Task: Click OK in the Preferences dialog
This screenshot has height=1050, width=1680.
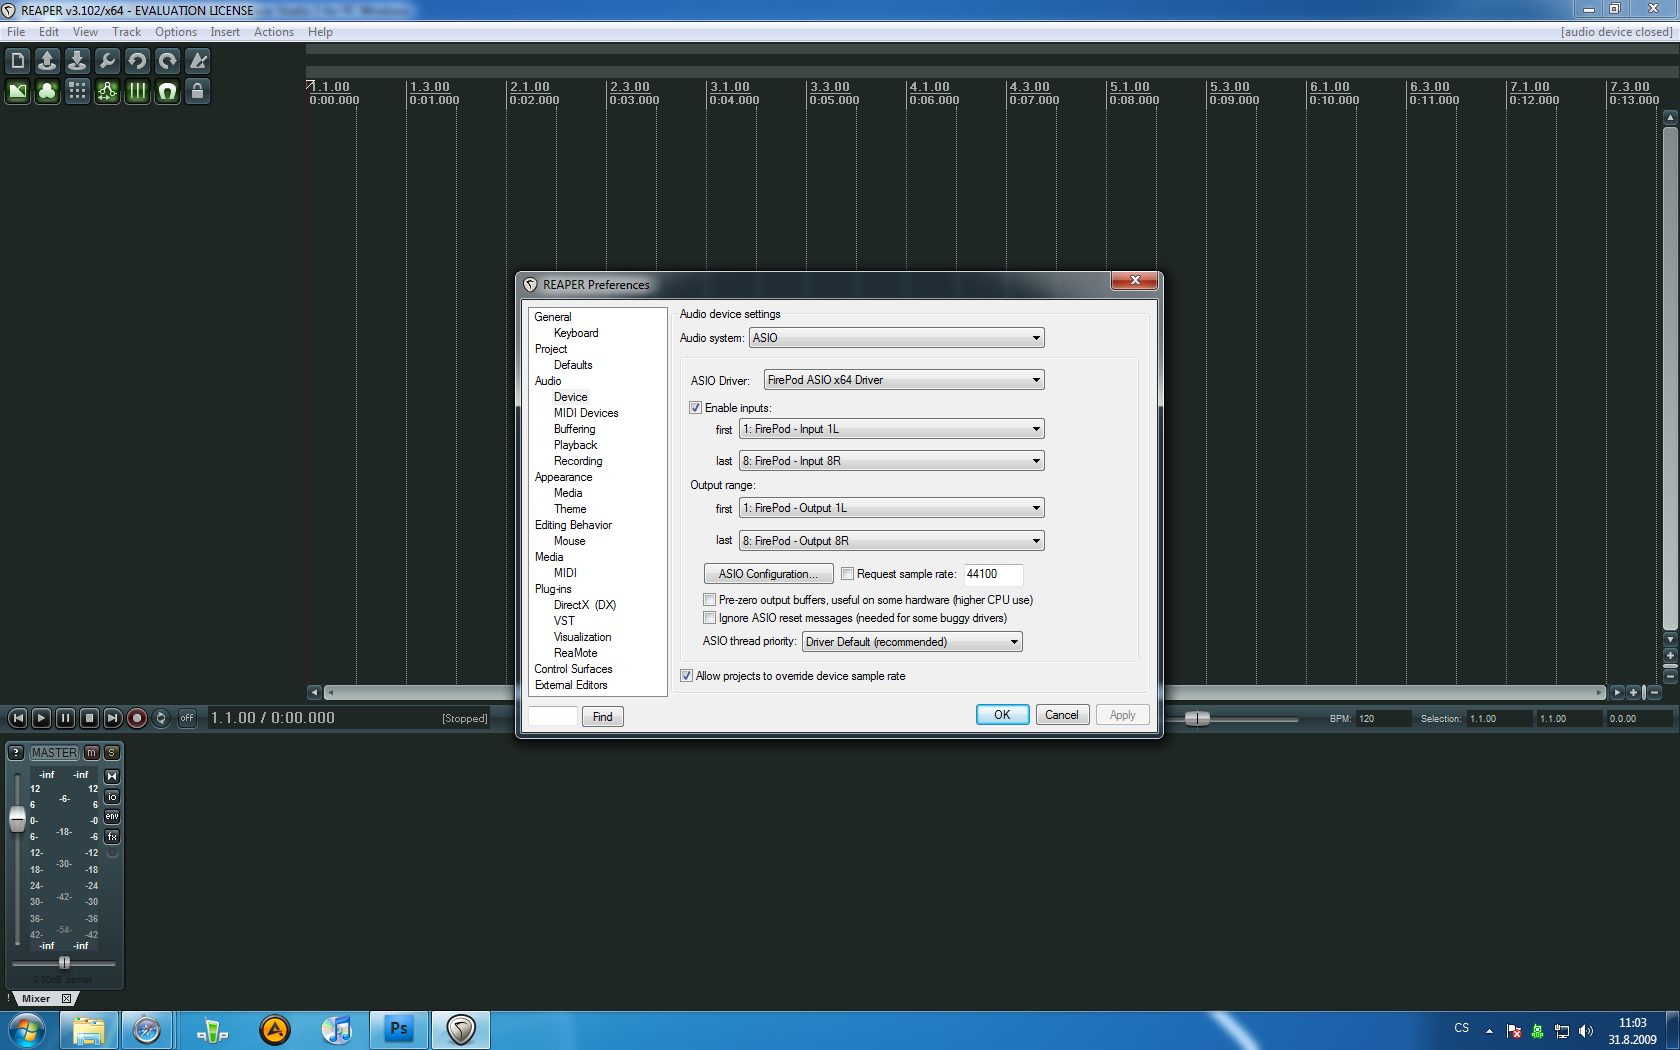Action: click(1002, 715)
